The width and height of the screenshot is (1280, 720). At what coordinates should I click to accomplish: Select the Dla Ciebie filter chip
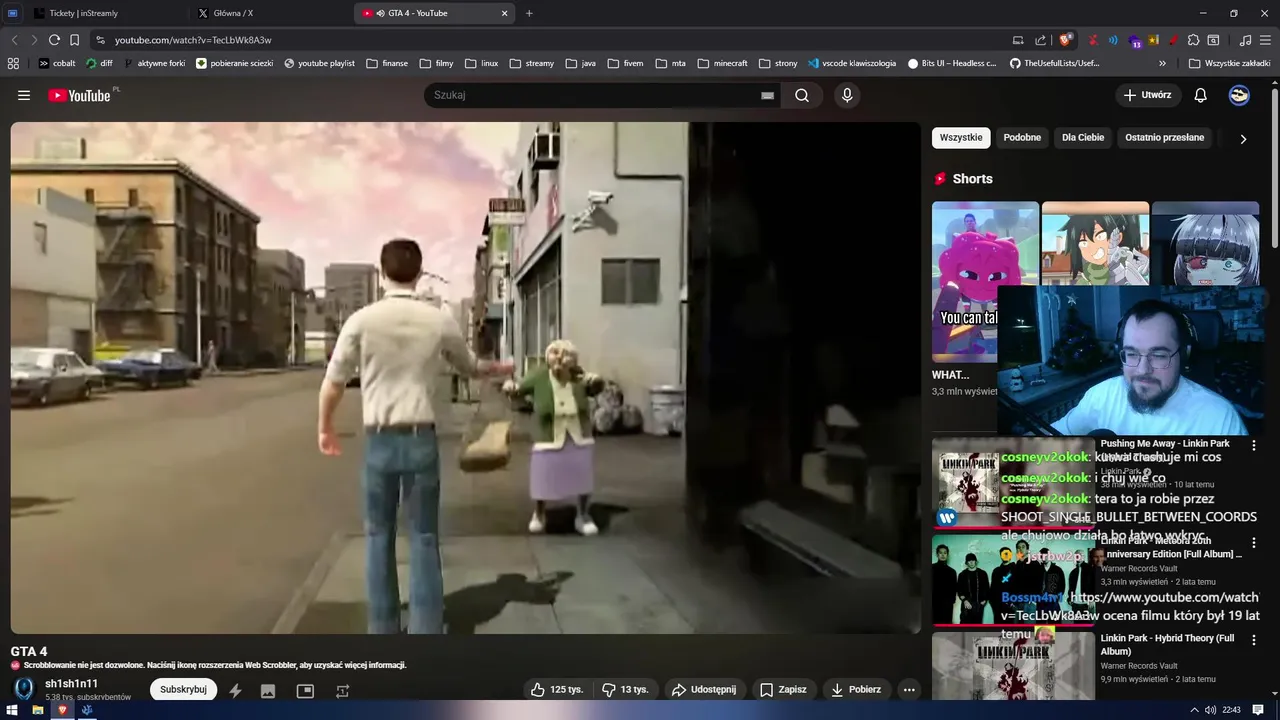[1083, 137]
